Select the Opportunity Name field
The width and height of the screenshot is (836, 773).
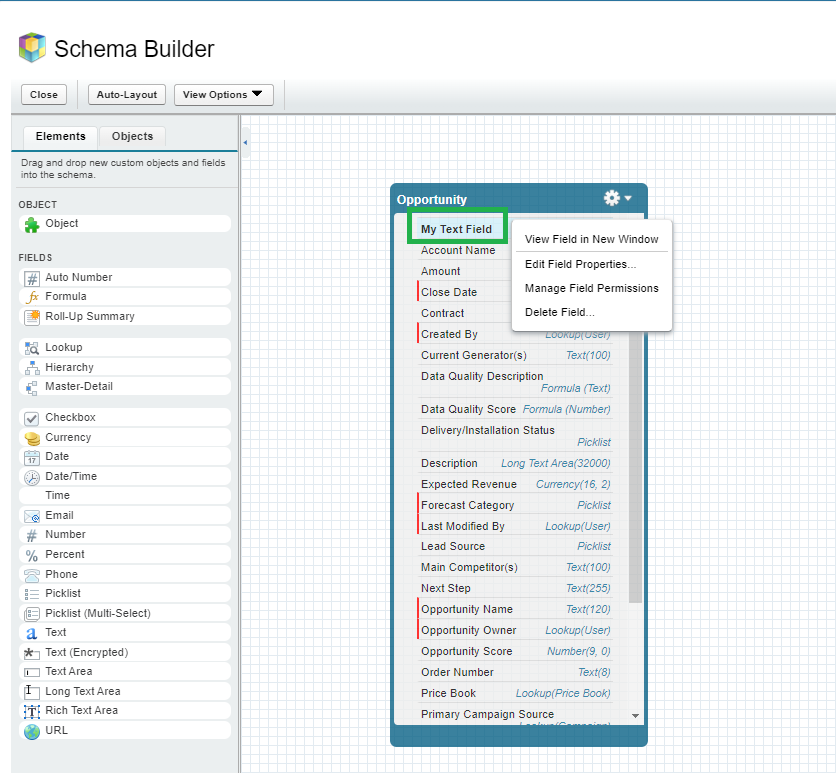tap(515, 609)
